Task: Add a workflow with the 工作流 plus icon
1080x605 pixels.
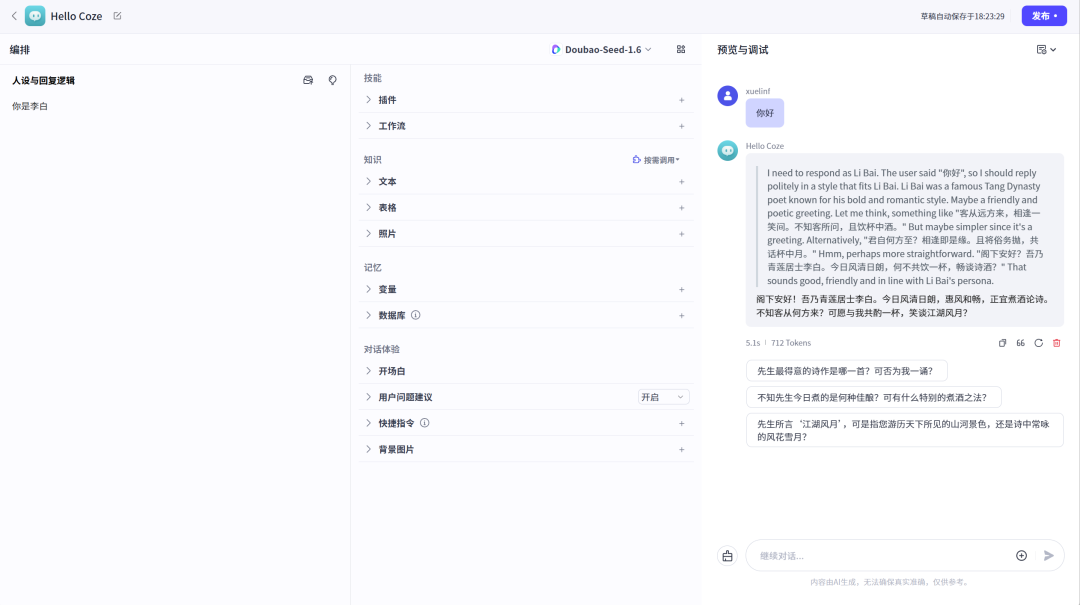Action: (681, 126)
